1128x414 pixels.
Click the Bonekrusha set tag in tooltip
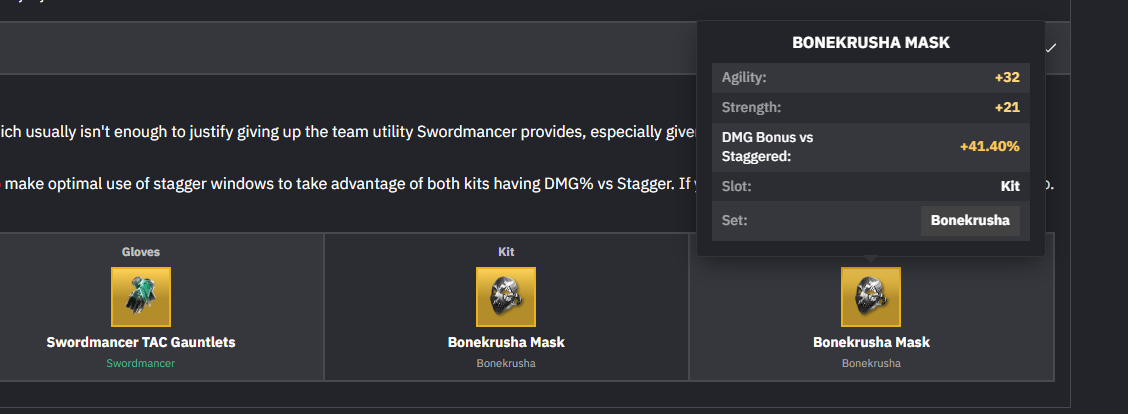click(x=970, y=220)
